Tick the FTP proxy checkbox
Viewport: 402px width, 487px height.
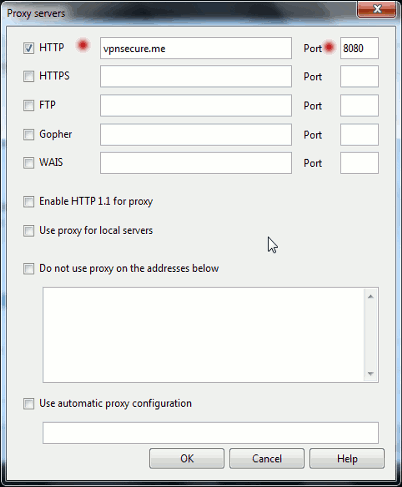point(29,105)
